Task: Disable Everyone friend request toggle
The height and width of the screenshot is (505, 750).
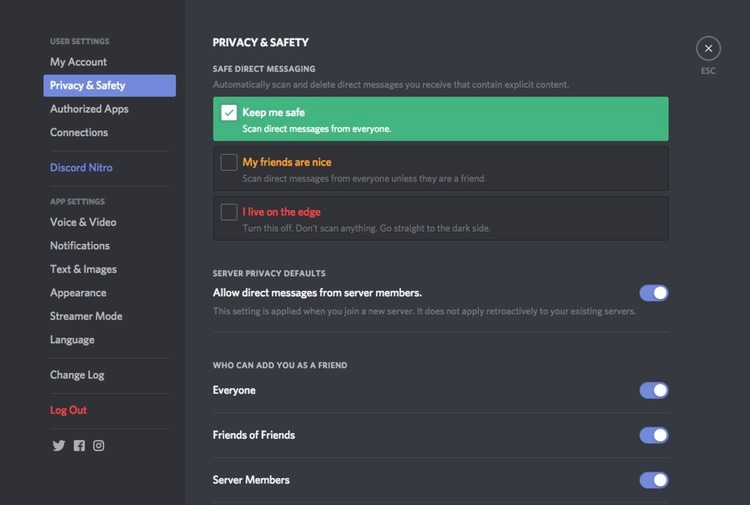Action: tap(654, 391)
